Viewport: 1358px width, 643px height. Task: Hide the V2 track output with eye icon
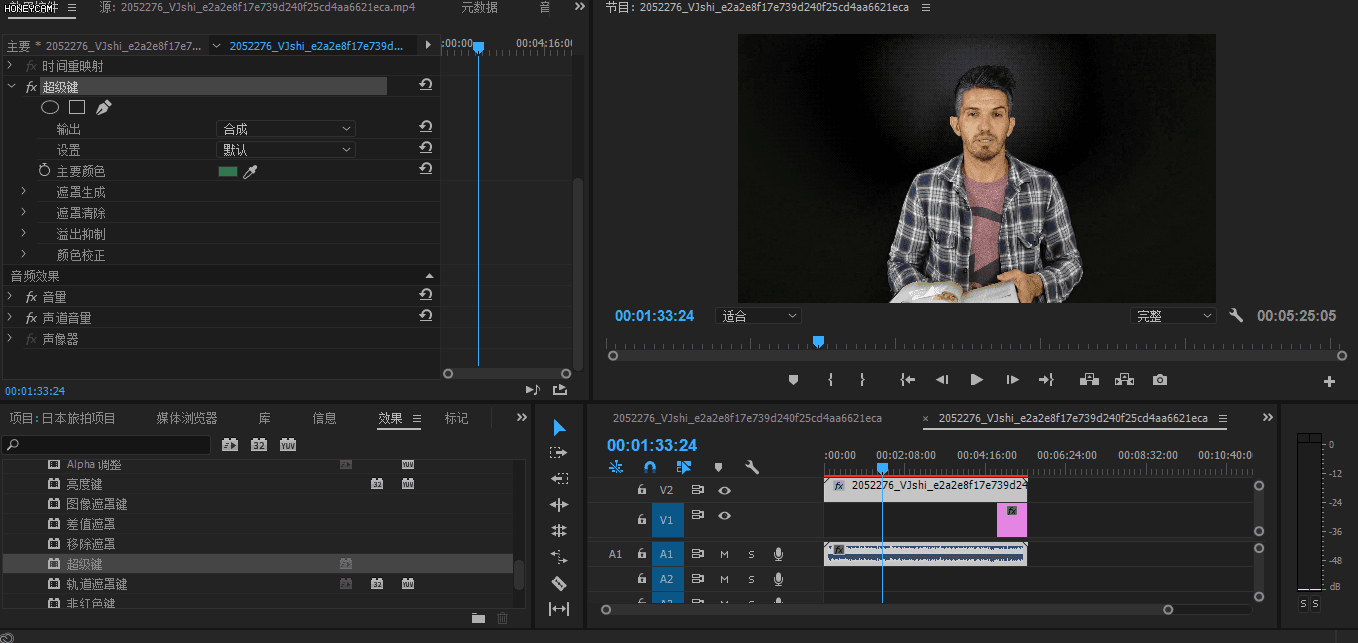coord(724,490)
